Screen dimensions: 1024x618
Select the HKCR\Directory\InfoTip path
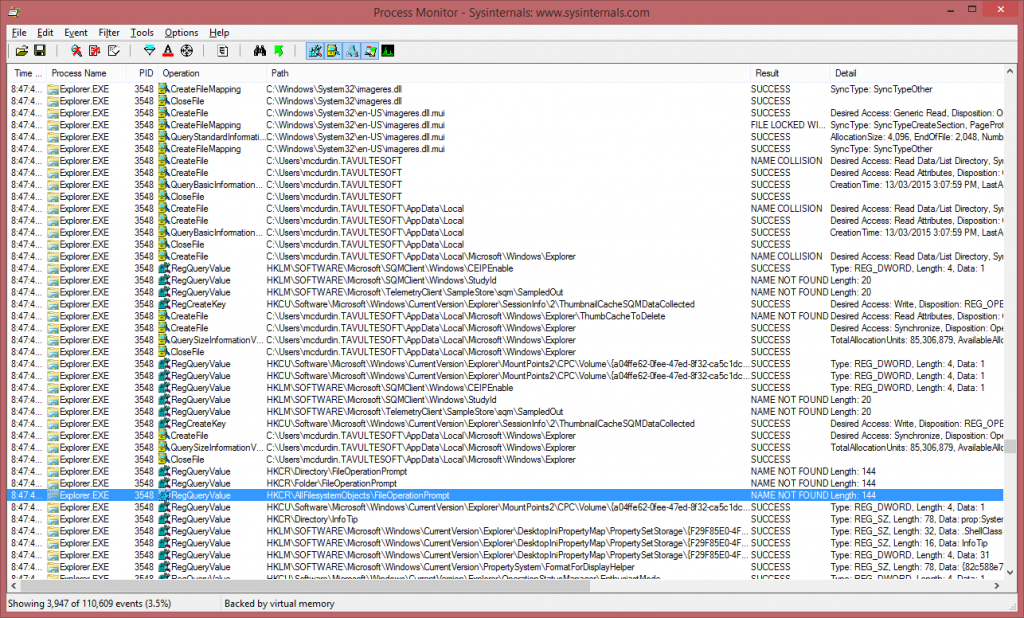312,519
